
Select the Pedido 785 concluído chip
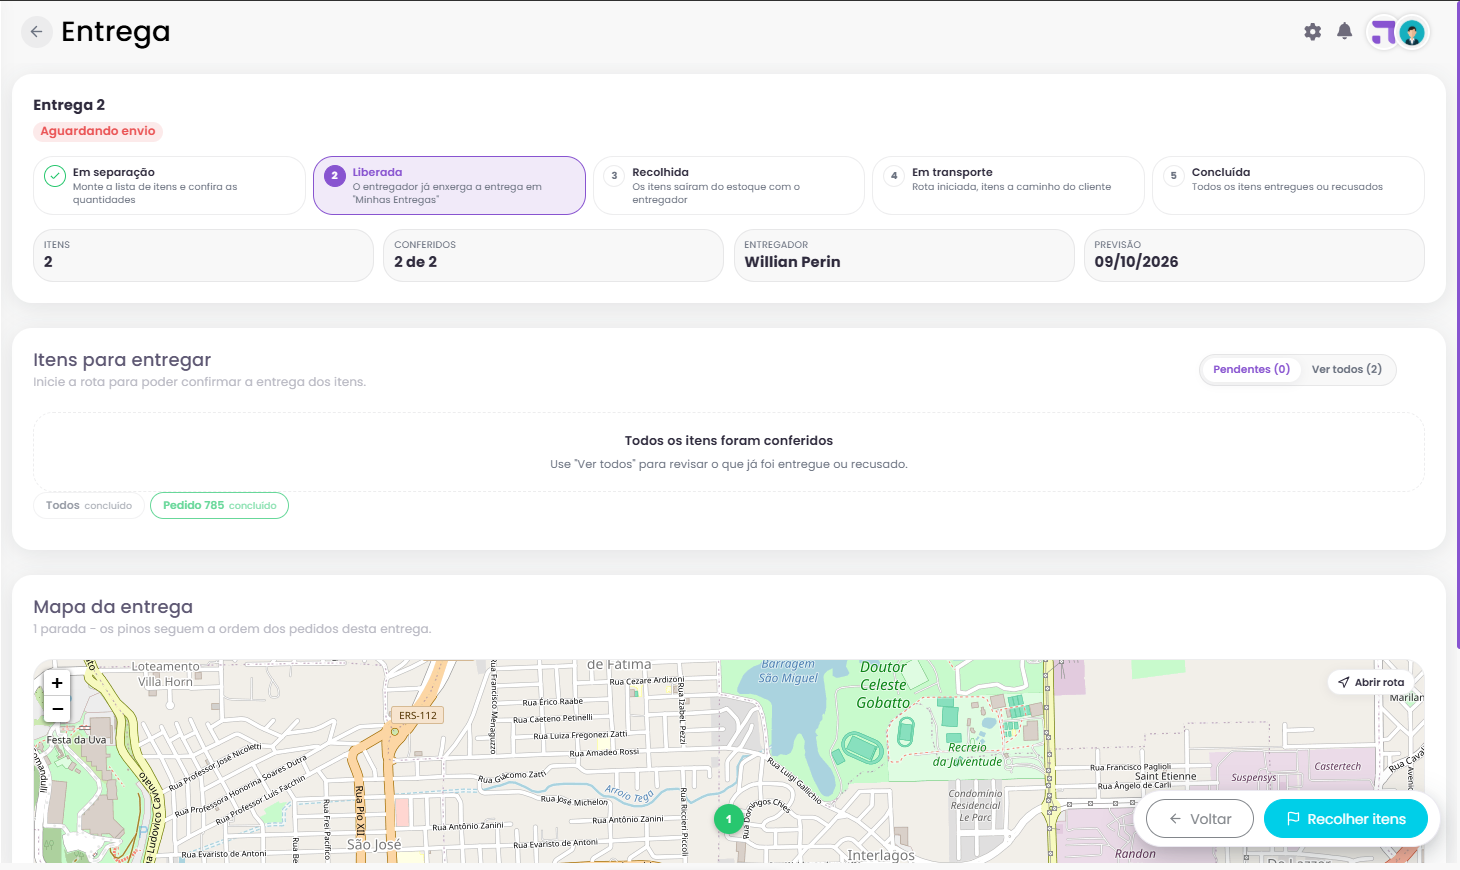click(220, 506)
